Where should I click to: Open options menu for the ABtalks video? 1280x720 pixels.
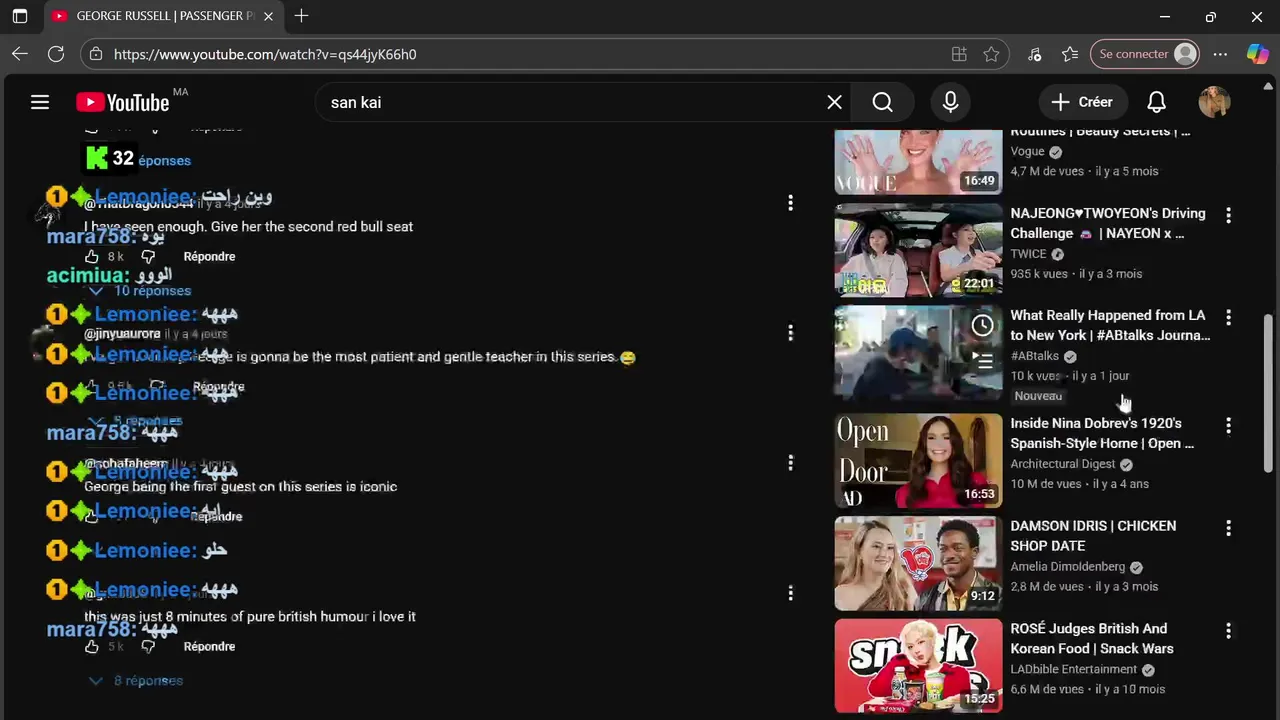[x=1228, y=317]
